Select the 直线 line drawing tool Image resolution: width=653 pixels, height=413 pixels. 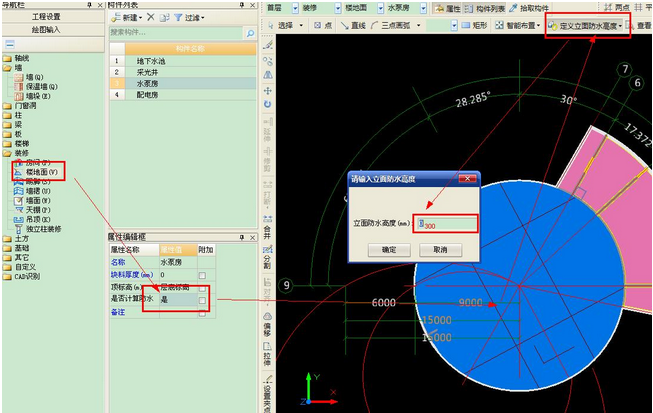(354, 25)
